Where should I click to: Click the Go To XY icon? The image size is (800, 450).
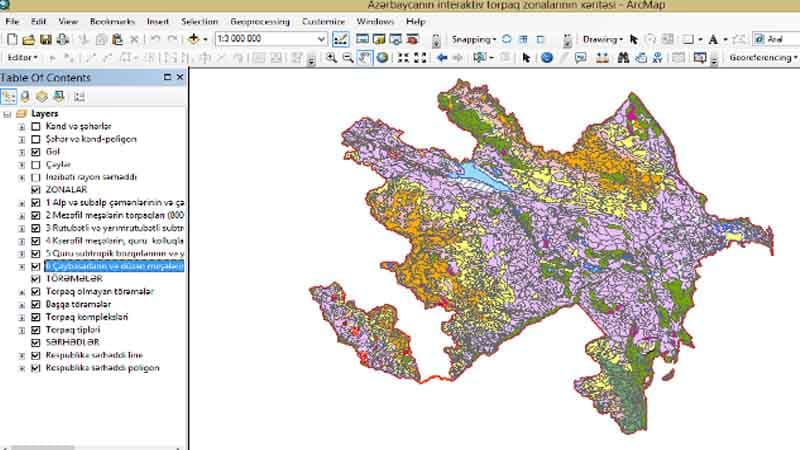click(x=658, y=58)
